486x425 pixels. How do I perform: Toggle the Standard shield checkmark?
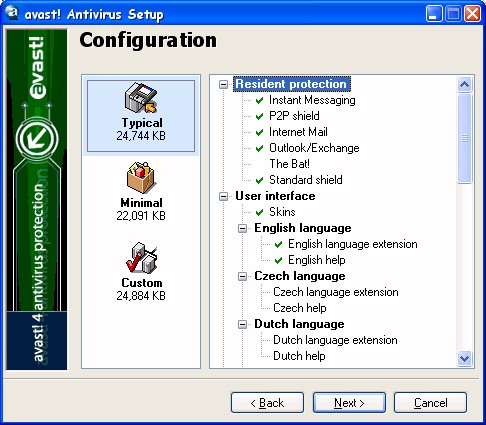[259, 180]
